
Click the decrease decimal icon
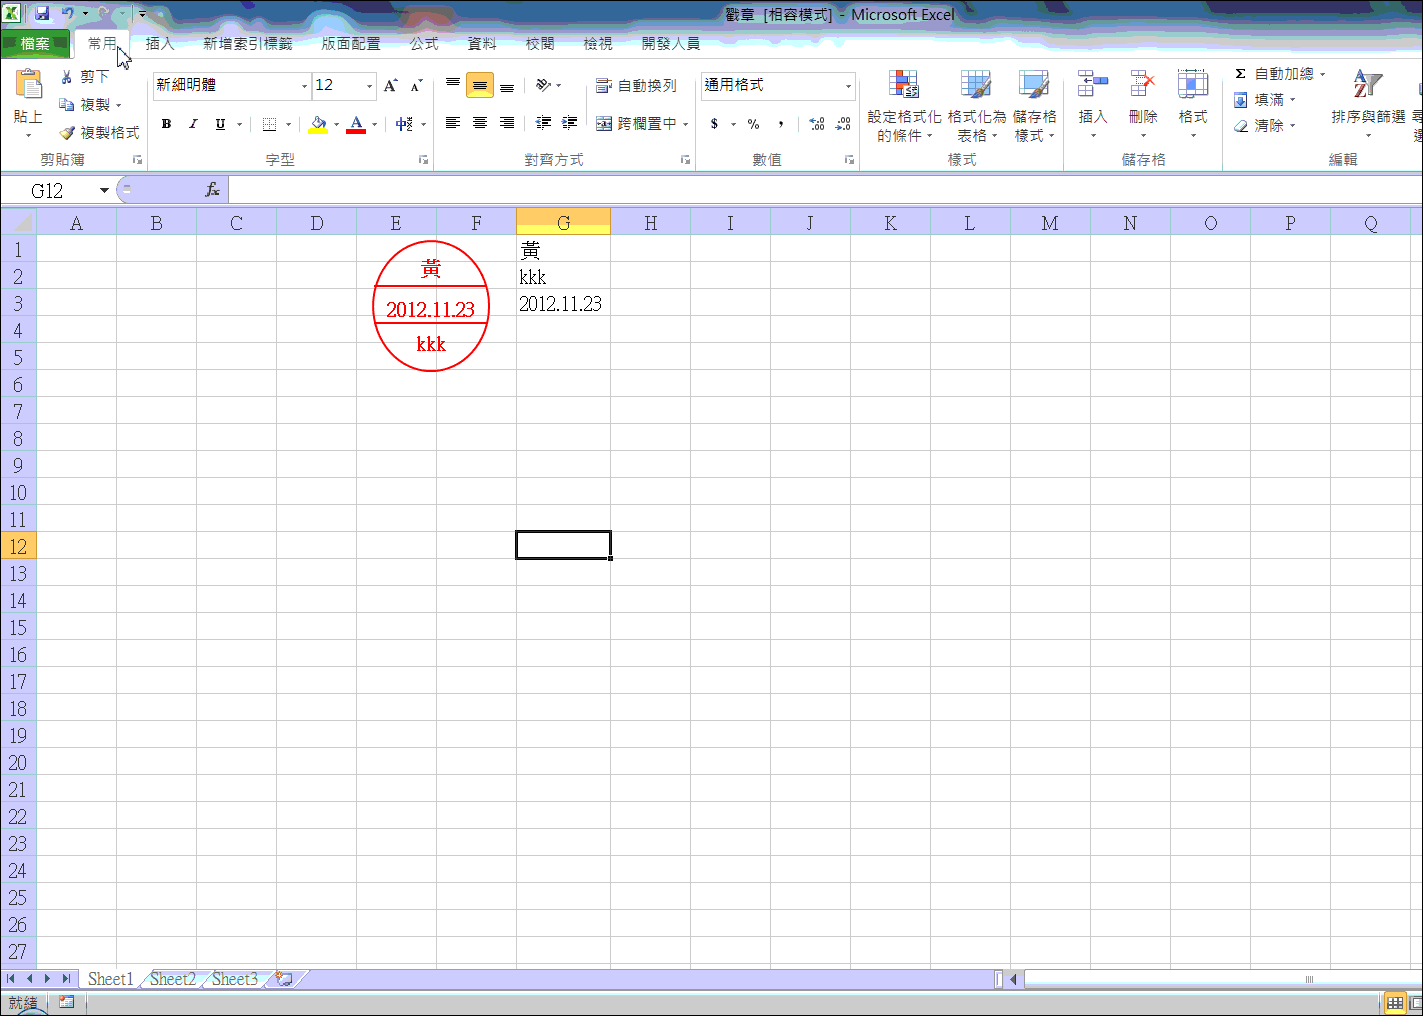click(x=843, y=124)
